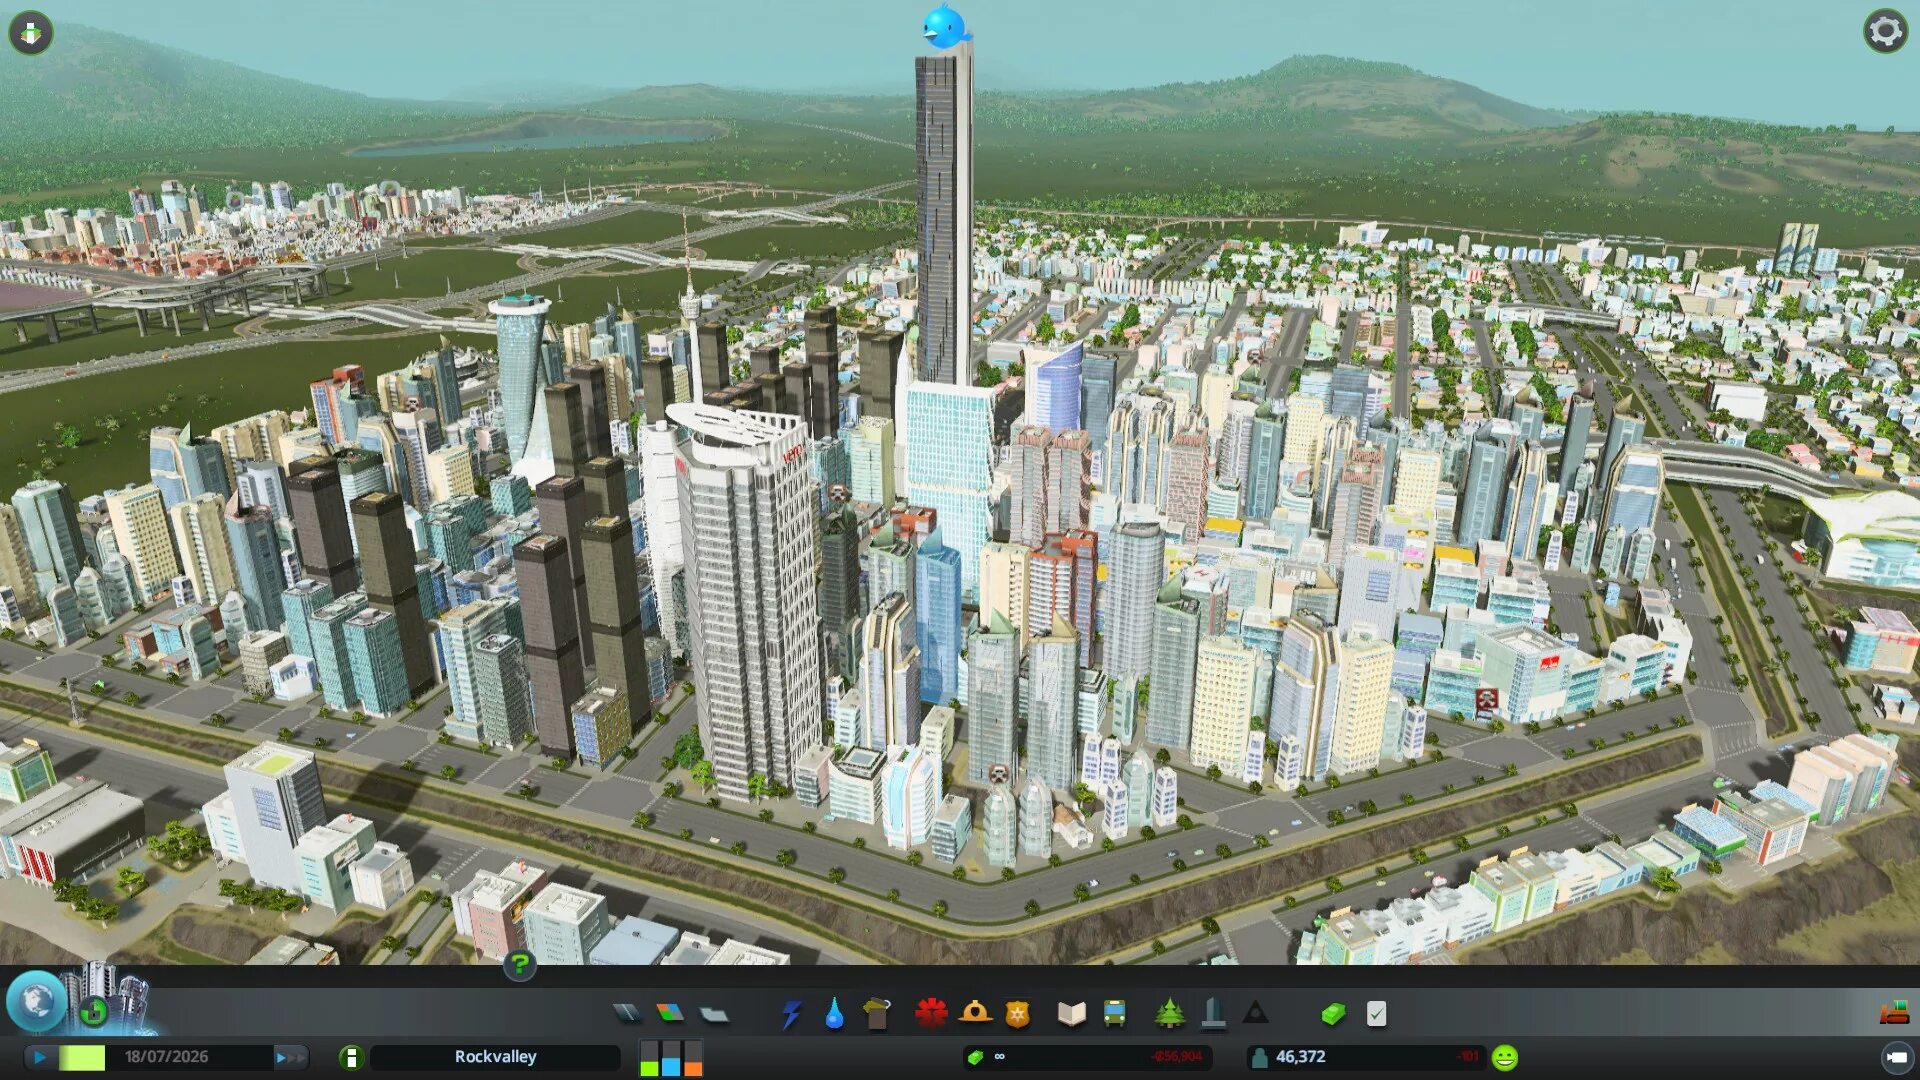This screenshot has height=1080, width=1920.
Task: Open zoning demand RCI bars
Action: click(671, 1057)
